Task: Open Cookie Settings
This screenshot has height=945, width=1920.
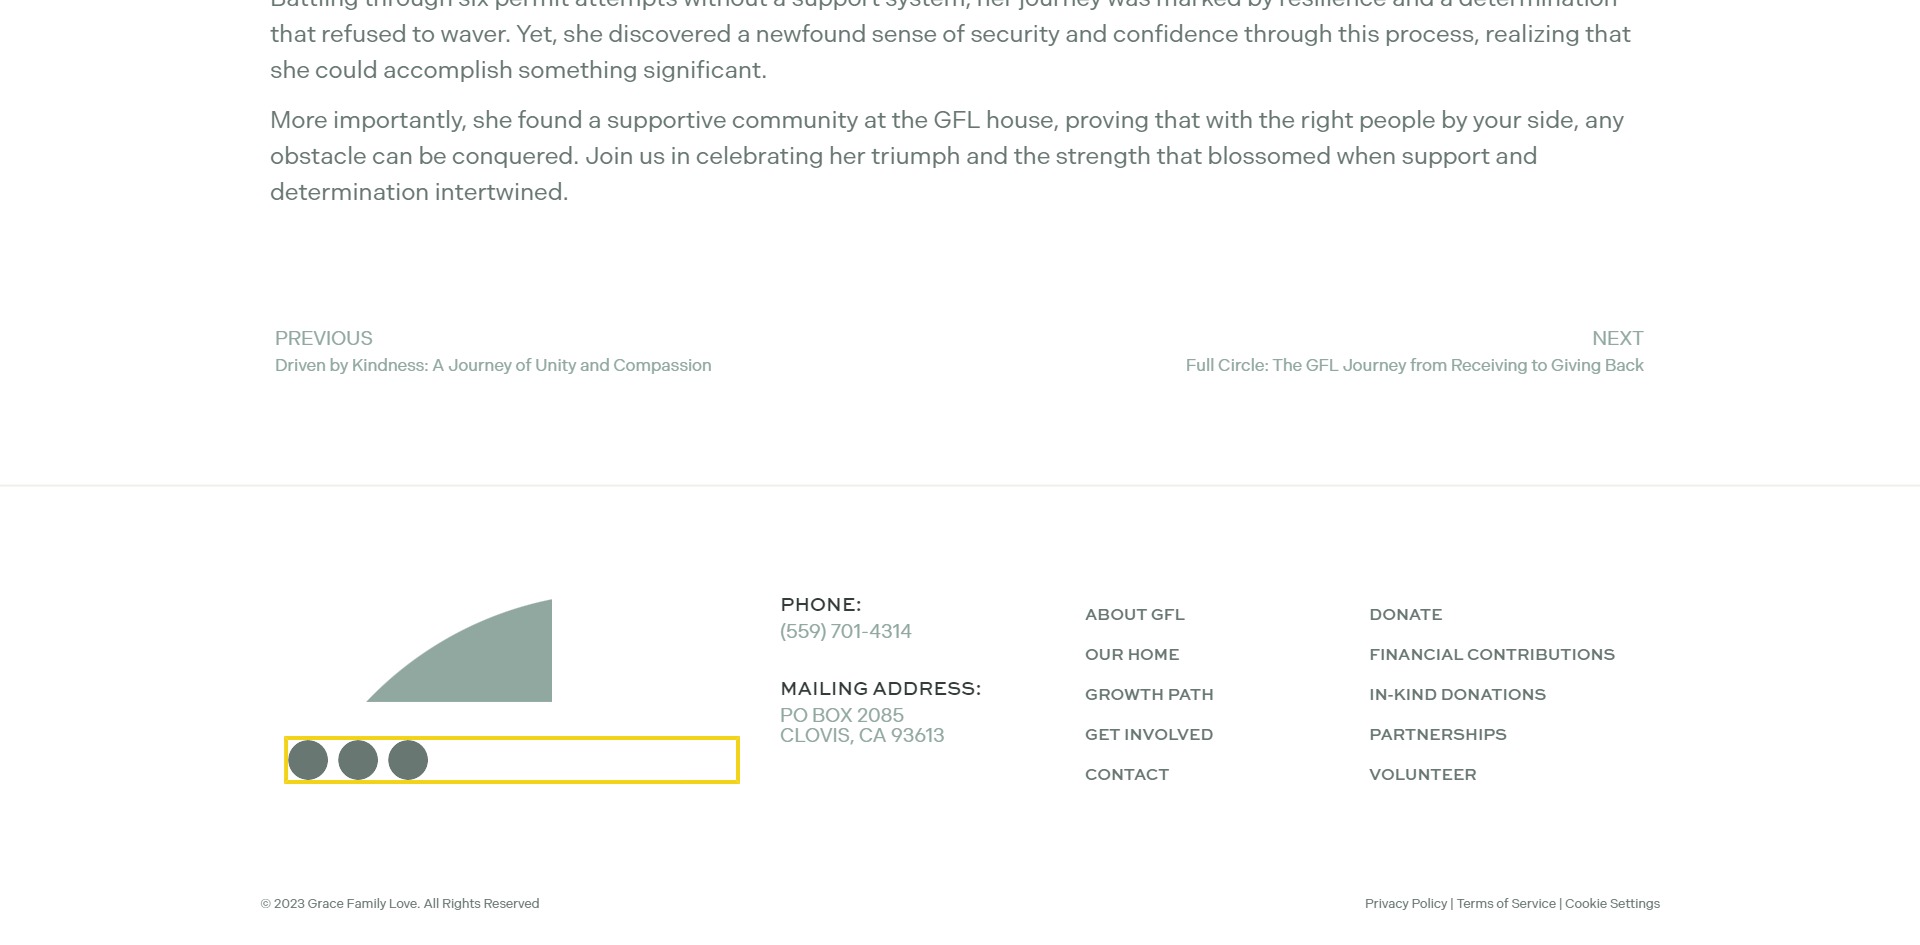Action: [x=1612, y=903]
